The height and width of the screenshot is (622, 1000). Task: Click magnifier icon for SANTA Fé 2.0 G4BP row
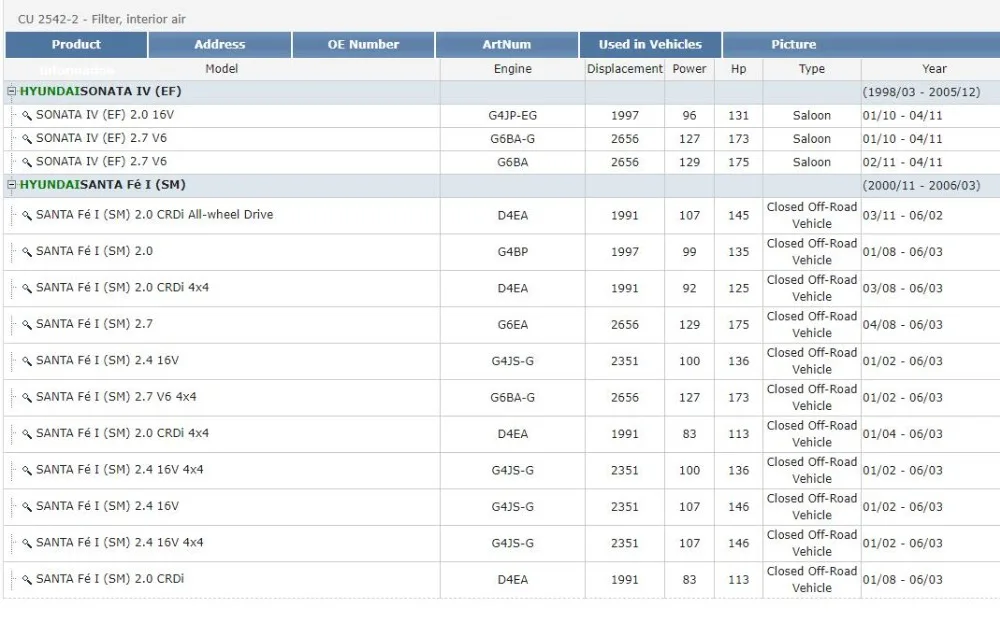tap(27, 251)
